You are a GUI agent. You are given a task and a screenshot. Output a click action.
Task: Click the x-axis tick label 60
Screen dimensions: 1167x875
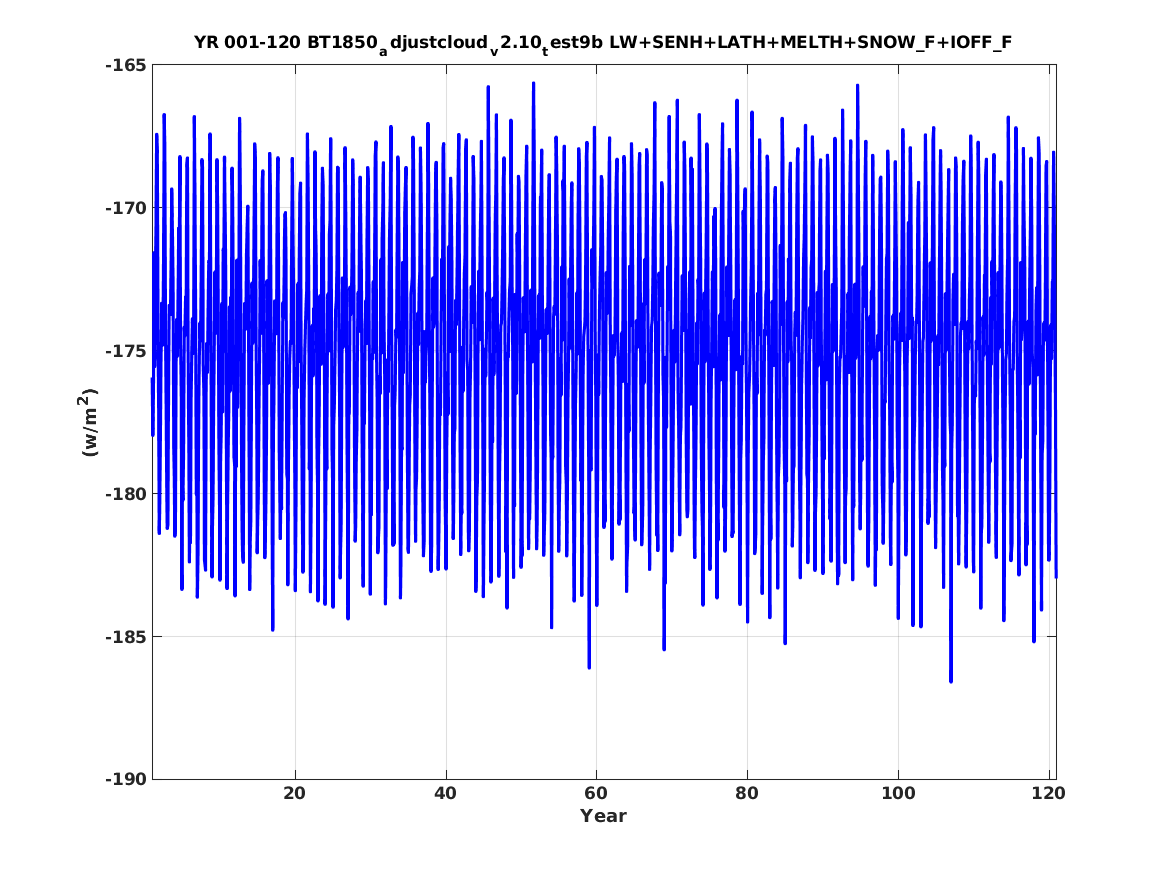pos(596,794)
